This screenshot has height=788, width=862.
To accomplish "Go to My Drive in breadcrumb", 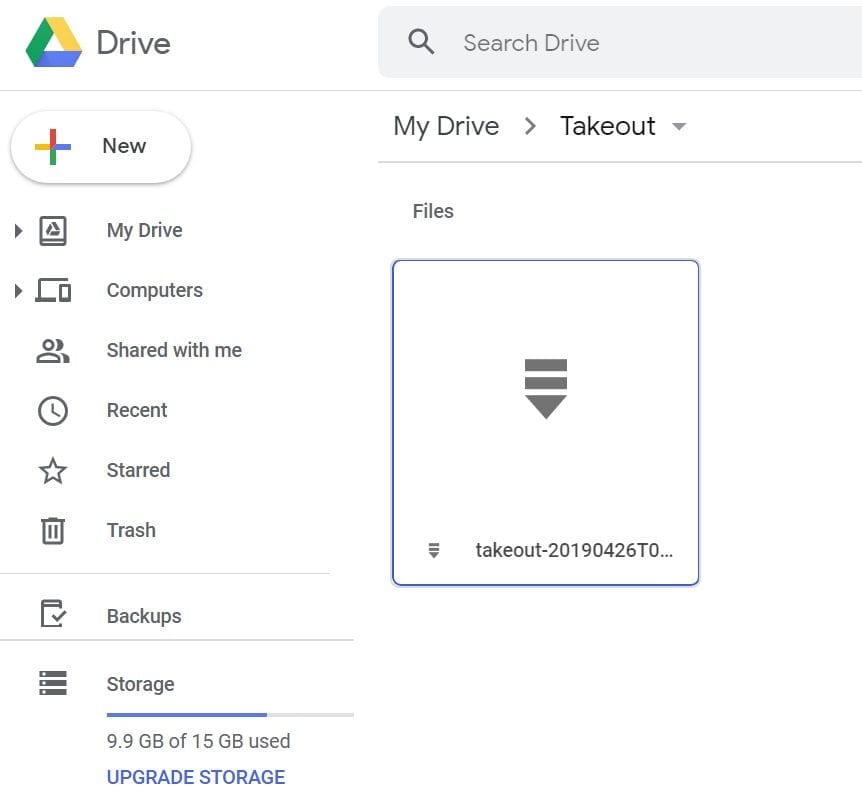I will click(446, 126).
